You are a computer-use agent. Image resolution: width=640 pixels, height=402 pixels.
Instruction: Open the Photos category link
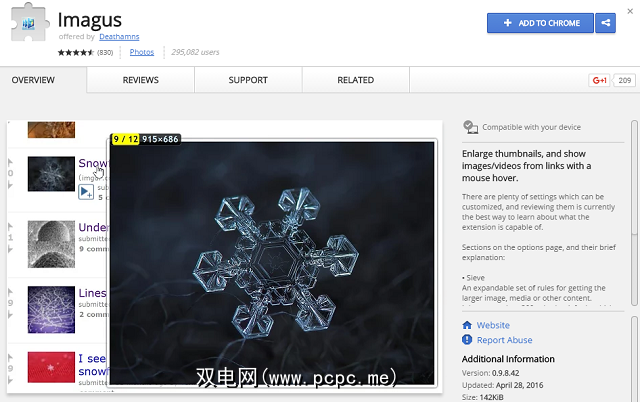pos(142,52)
